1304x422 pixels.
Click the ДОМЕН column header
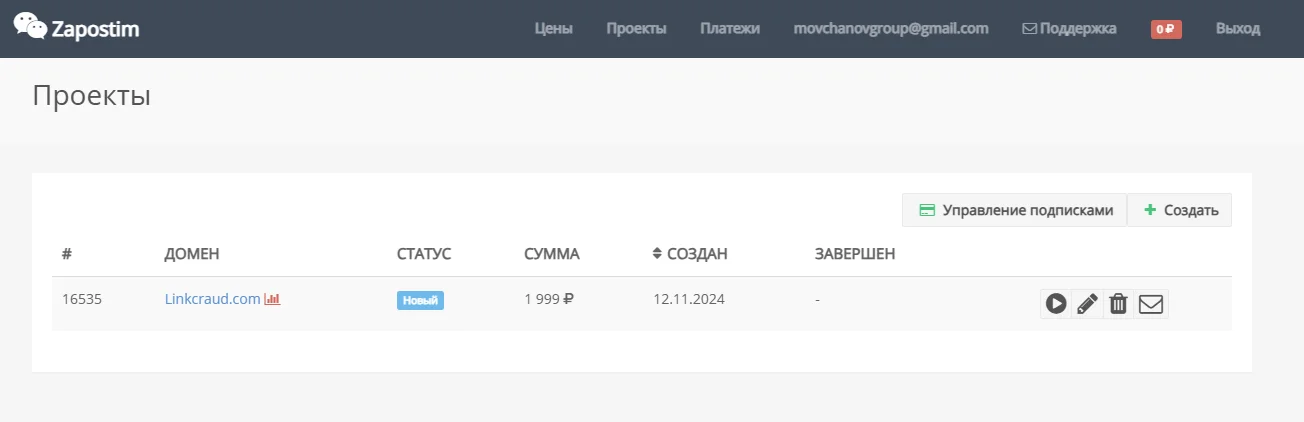192,254
